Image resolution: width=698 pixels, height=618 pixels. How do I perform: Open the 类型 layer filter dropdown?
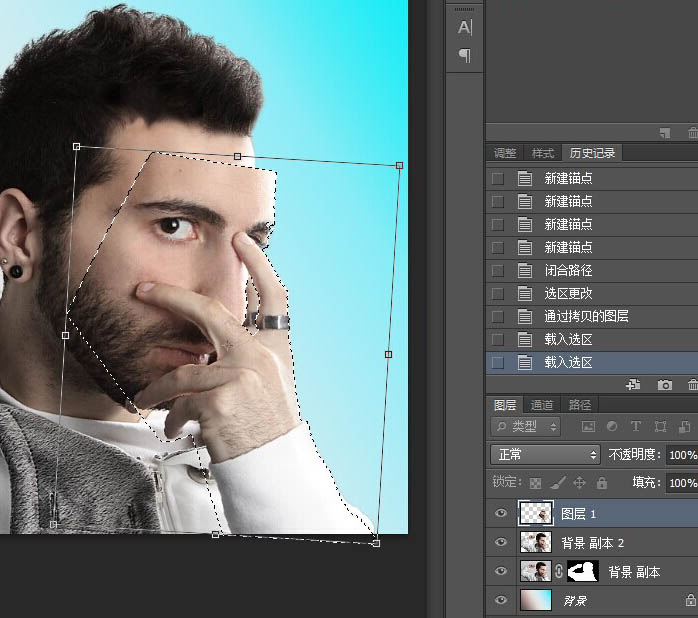[x=529, y=427]
